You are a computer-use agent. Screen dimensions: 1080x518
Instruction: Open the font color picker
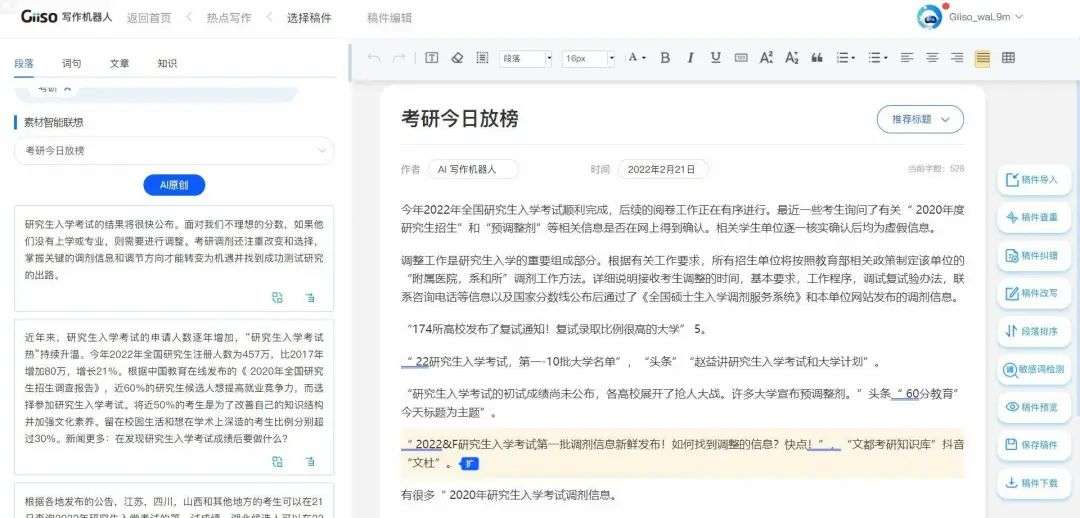tap(636, 58)
